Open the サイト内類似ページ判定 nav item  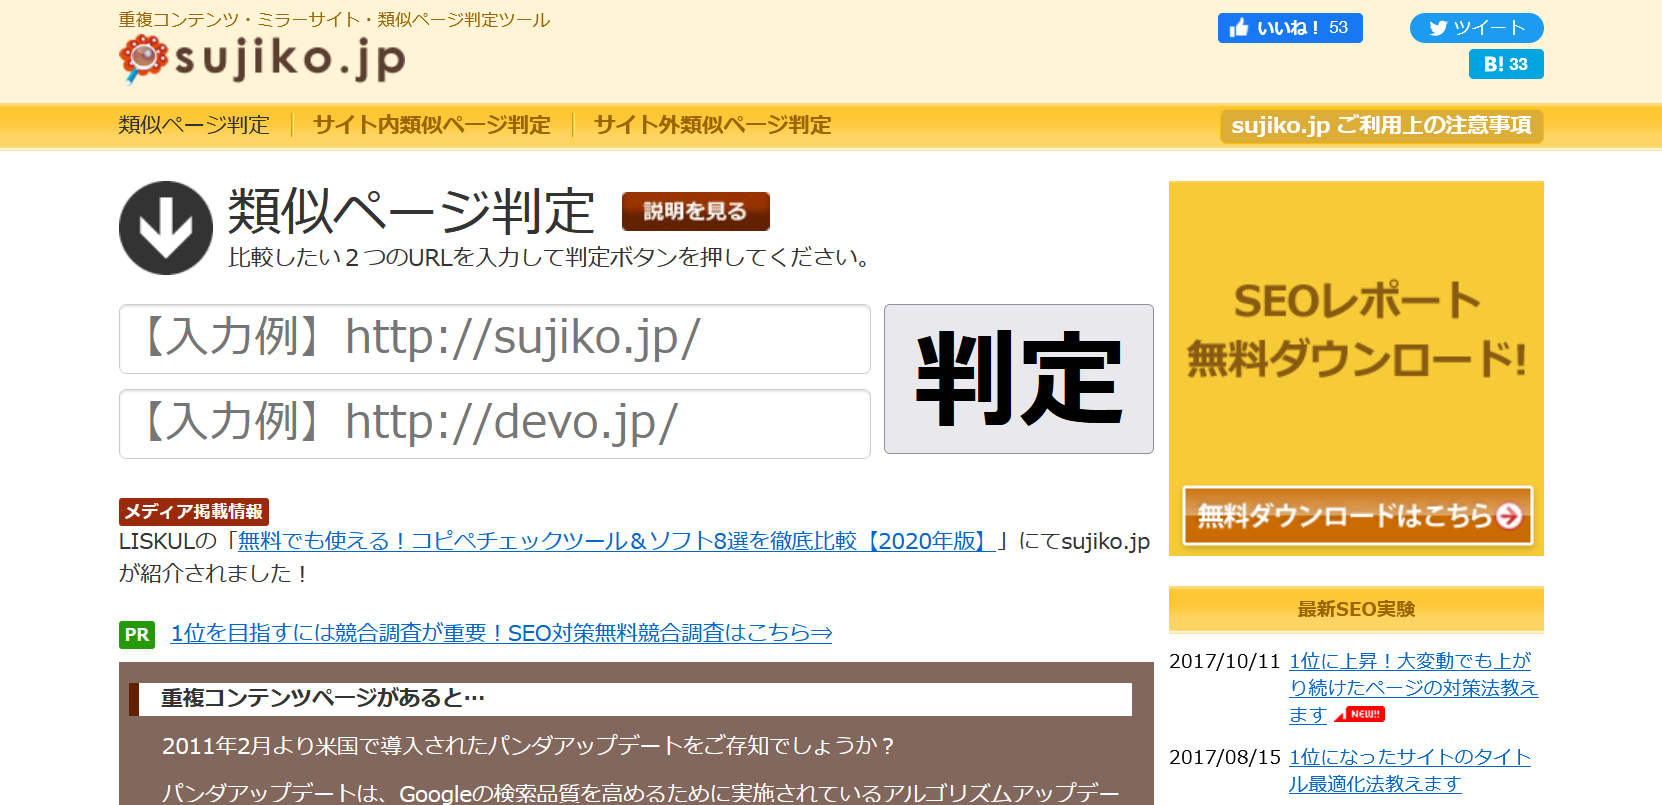click(432, 125)
